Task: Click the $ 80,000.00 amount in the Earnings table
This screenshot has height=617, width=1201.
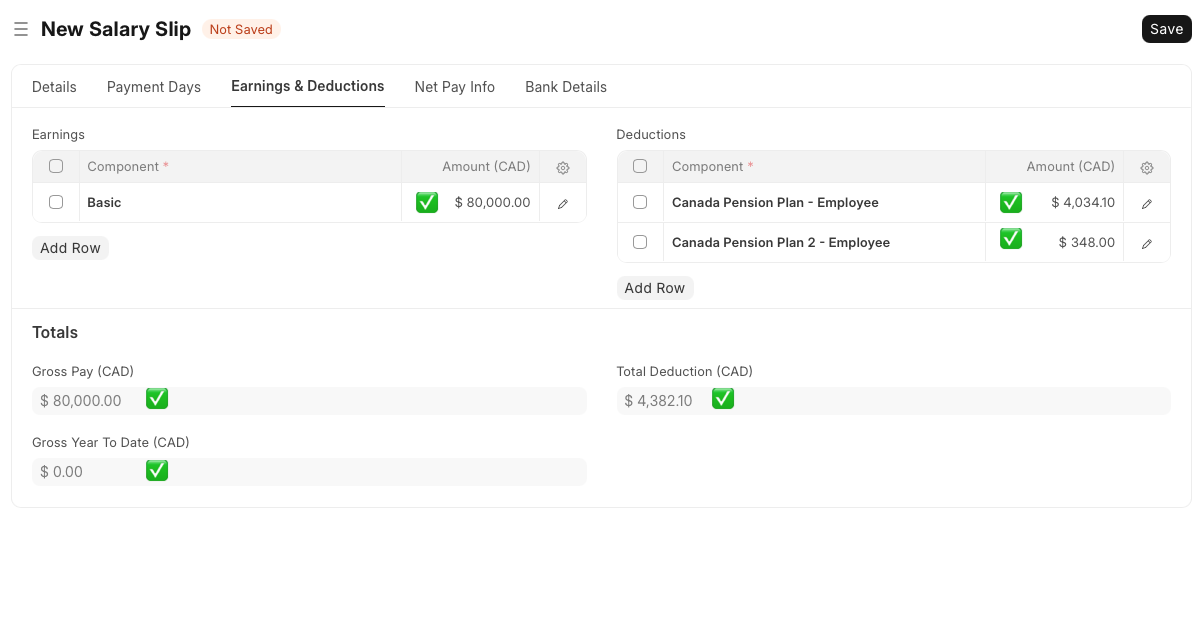Action: click(x=492, y=202)
